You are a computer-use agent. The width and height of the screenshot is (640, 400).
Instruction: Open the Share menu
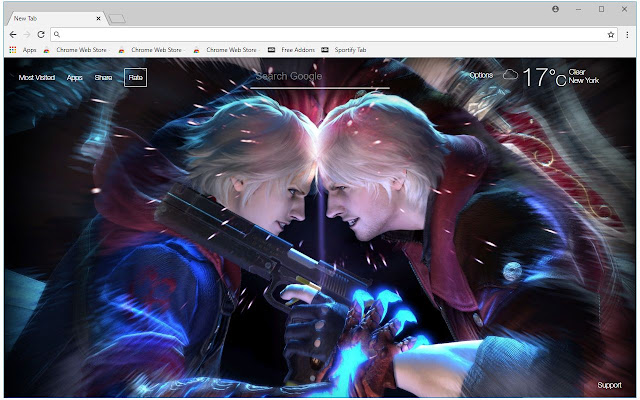[x=103, y=78]
